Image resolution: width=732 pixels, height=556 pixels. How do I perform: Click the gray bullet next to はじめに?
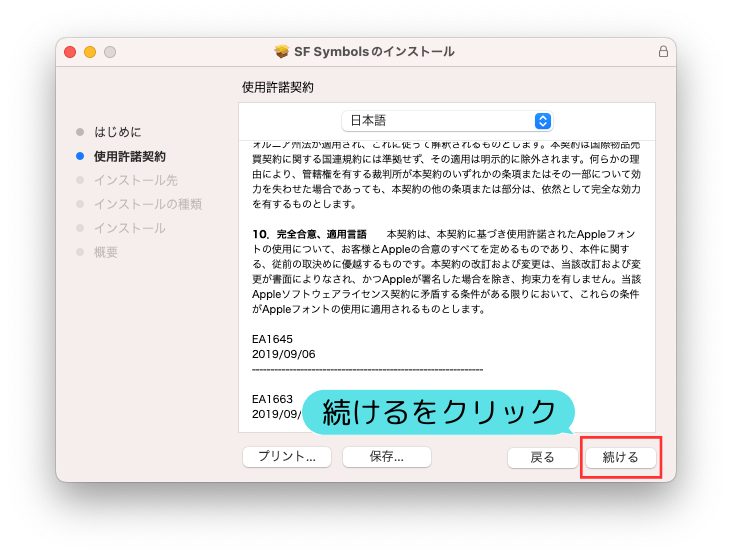click(x=80, y=132)
